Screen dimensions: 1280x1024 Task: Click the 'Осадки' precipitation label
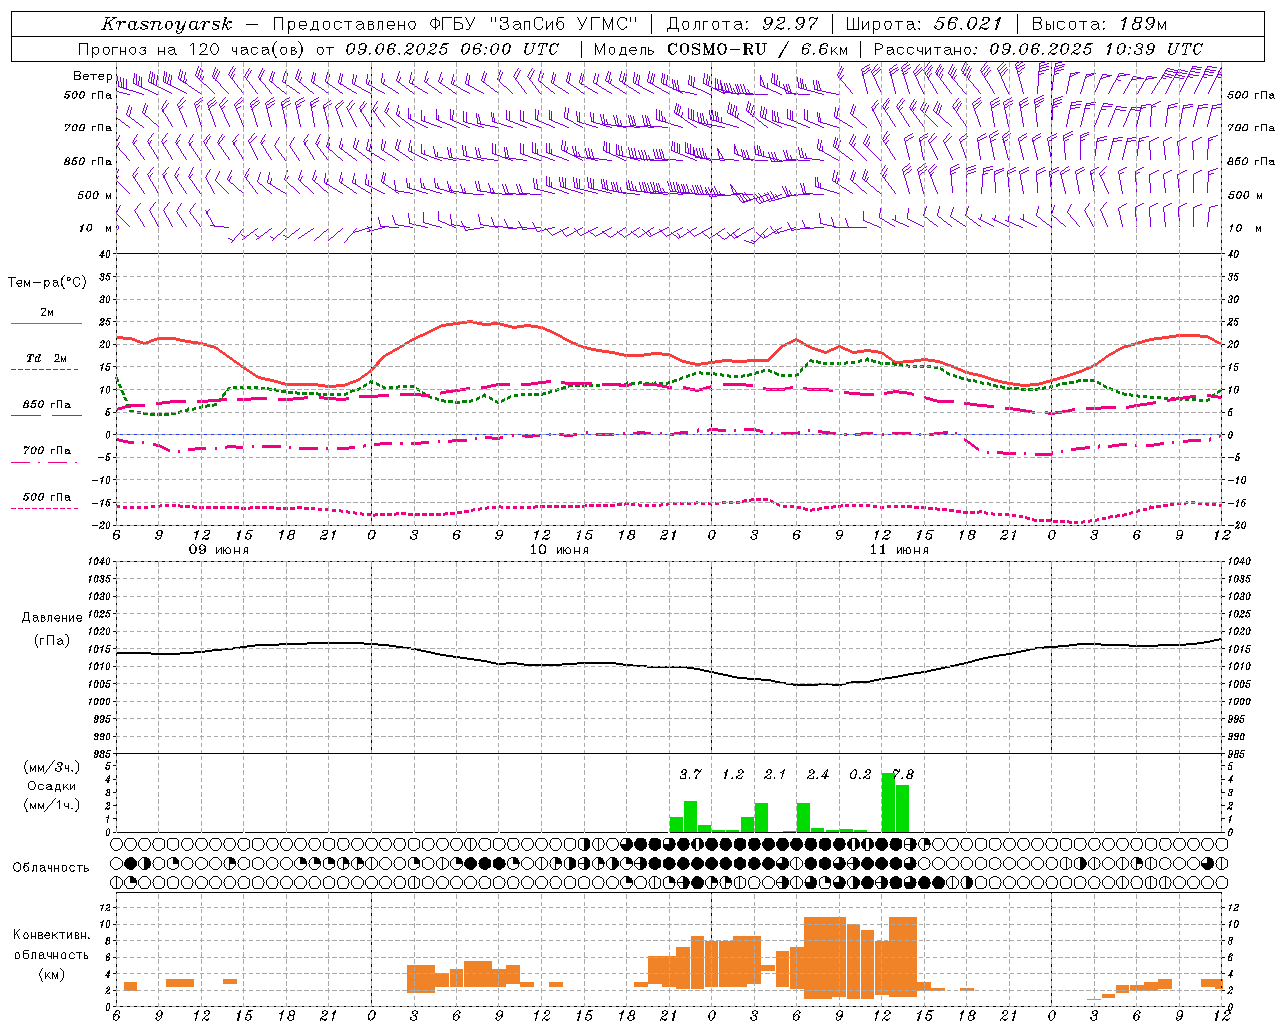[x=52, y=786]
